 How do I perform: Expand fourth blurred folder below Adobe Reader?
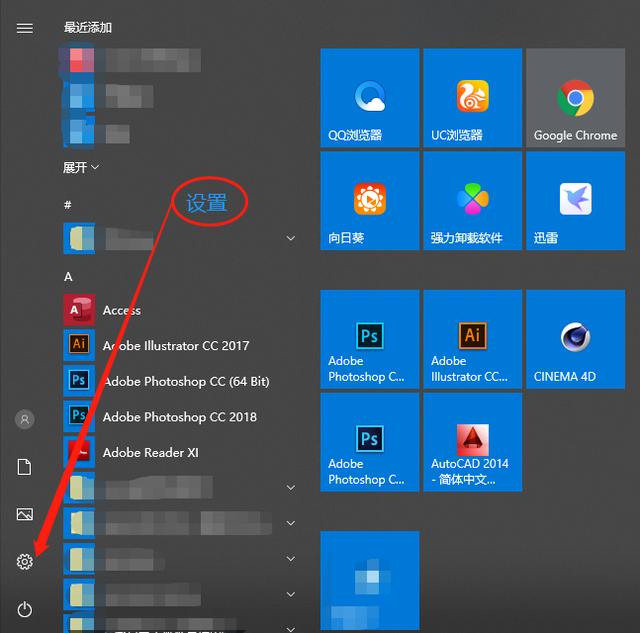click(x=291, y=594)
